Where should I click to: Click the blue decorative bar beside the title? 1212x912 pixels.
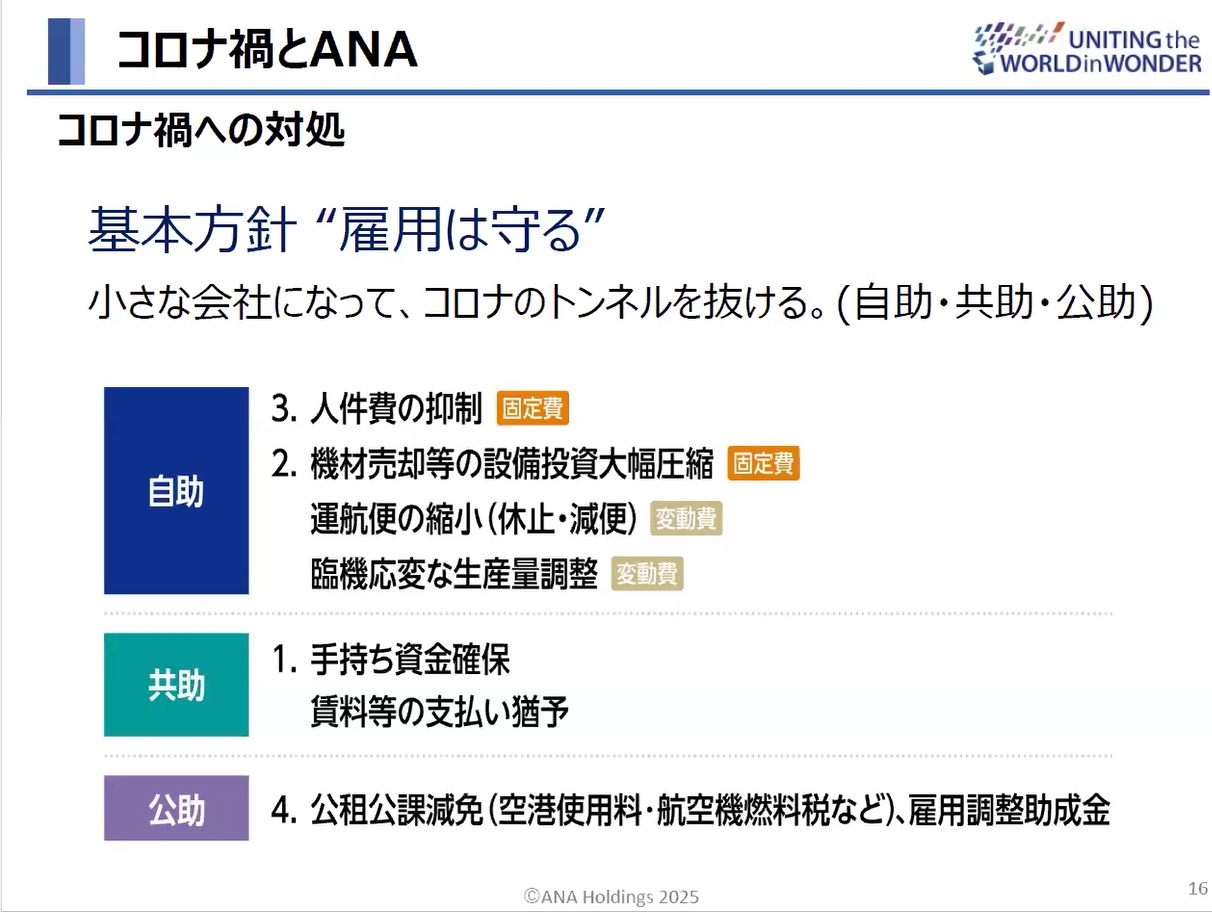[66, 51]
